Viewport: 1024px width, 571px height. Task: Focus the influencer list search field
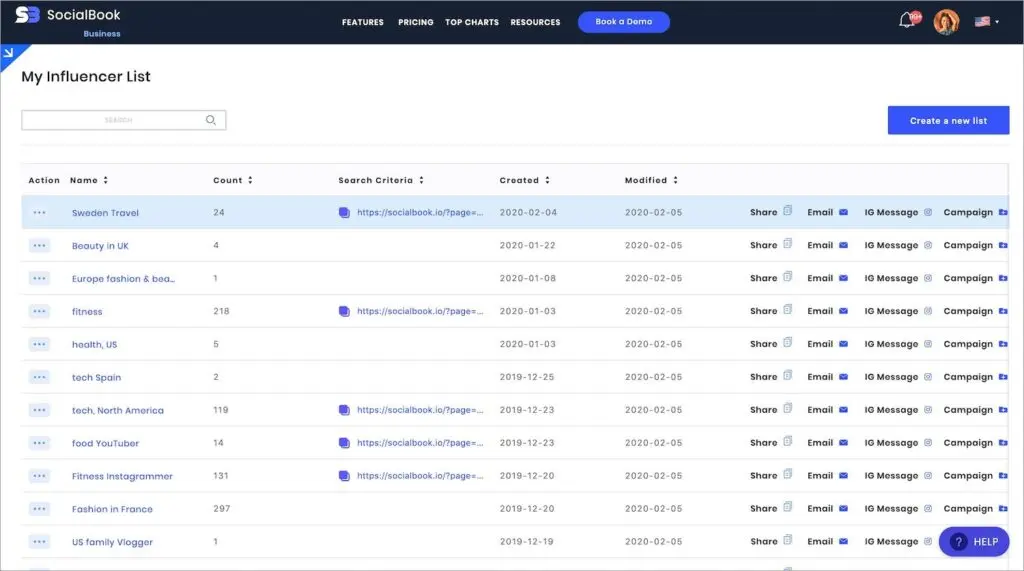click(x=115, y=120)
